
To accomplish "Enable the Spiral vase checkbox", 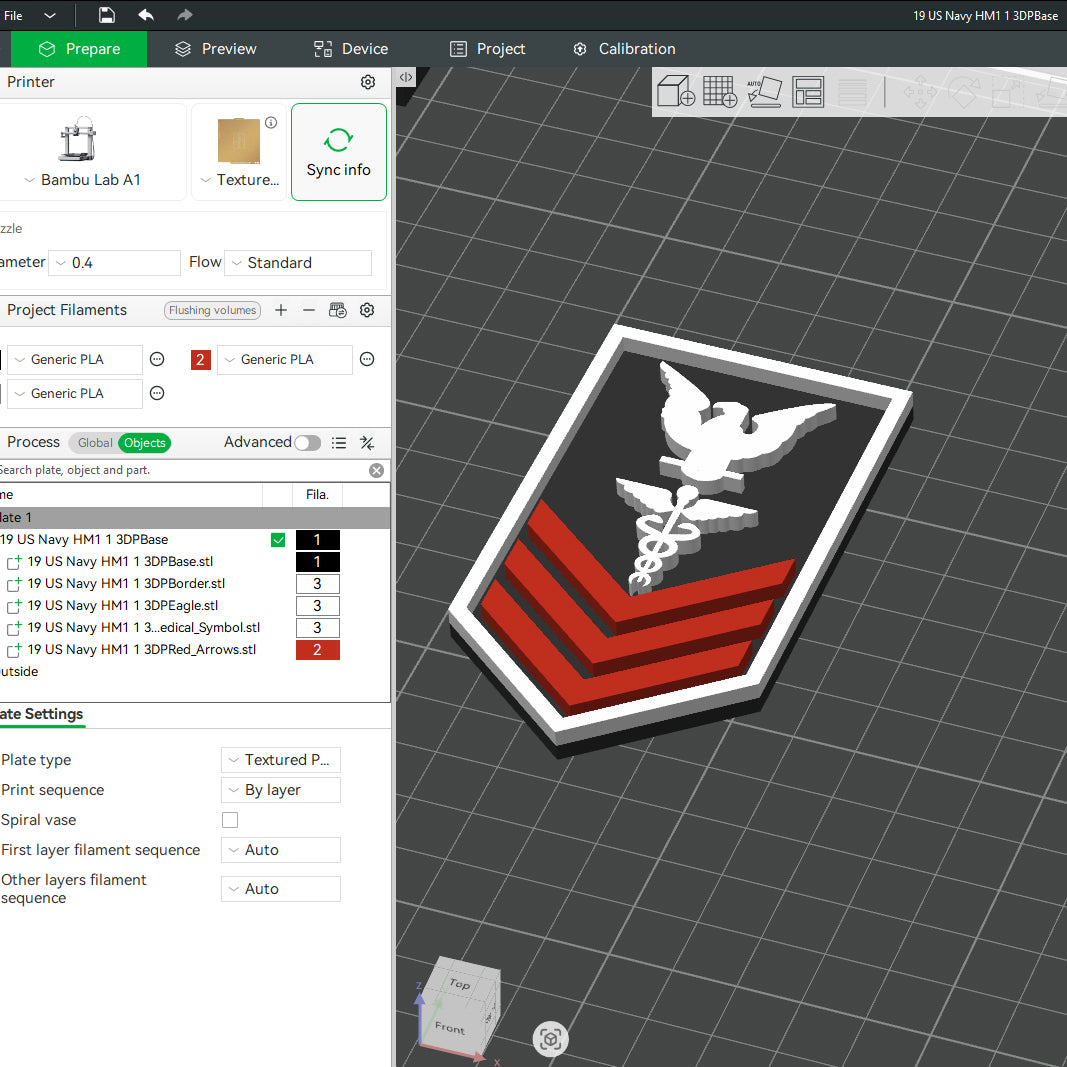I will pos(230,820).
